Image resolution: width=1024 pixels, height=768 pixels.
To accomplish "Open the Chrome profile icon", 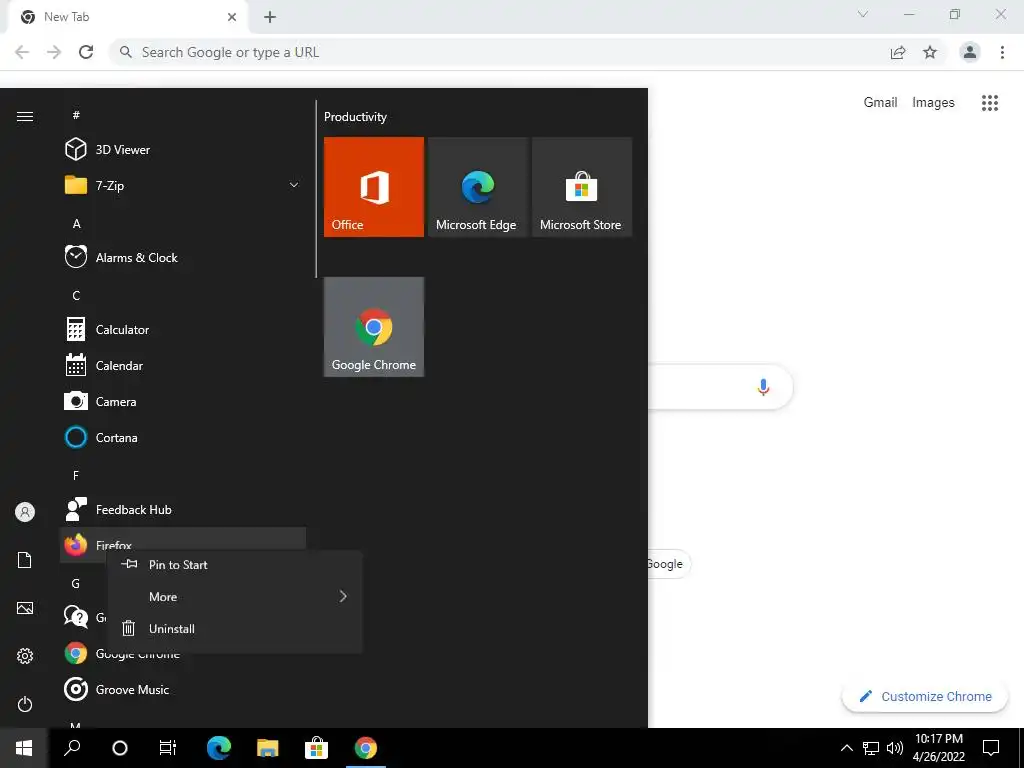I will pyautogui.click(x=970, y=52).
